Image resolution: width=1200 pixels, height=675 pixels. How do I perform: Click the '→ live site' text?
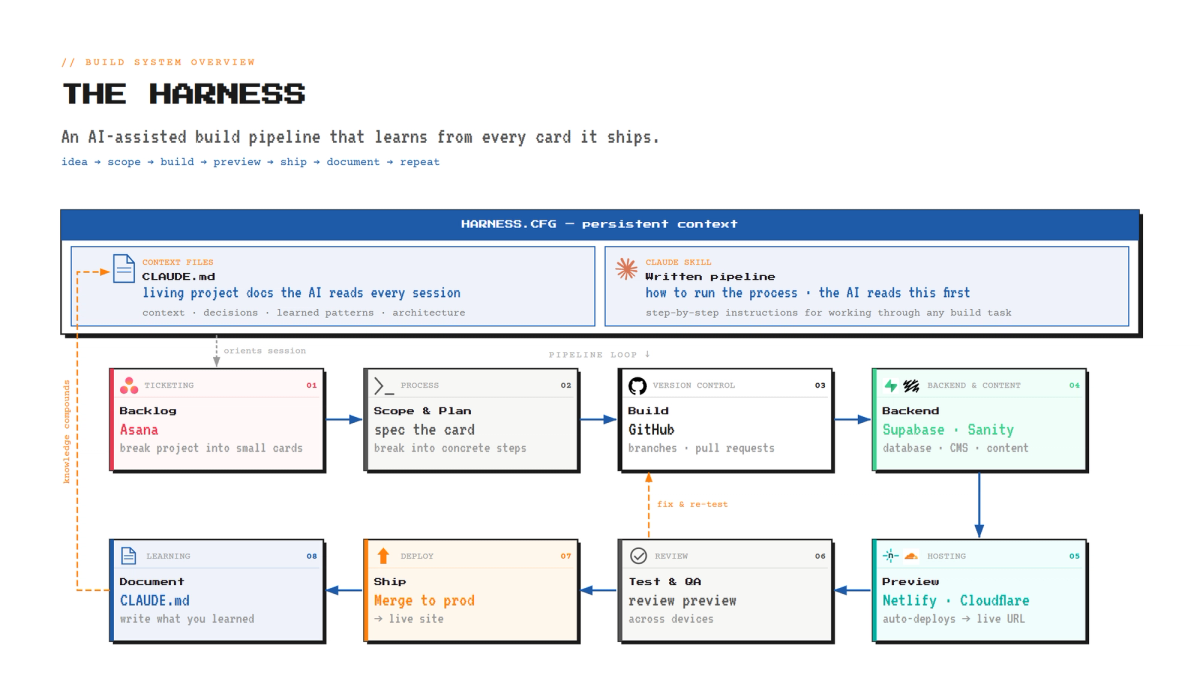coord(409,619)
